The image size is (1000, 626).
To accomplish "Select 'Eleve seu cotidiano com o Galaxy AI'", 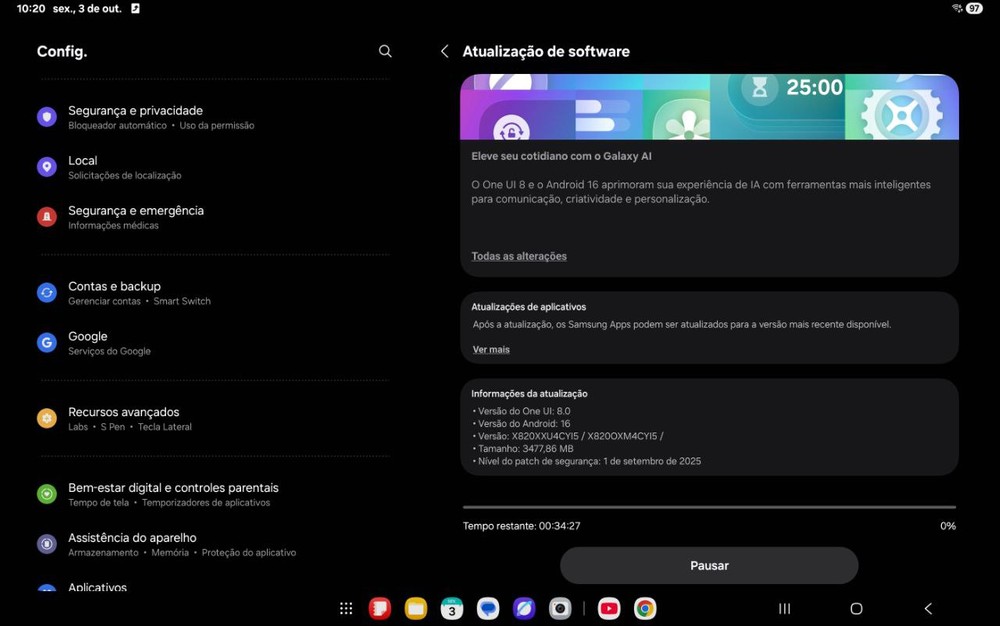I will click(x=561, y=156).
